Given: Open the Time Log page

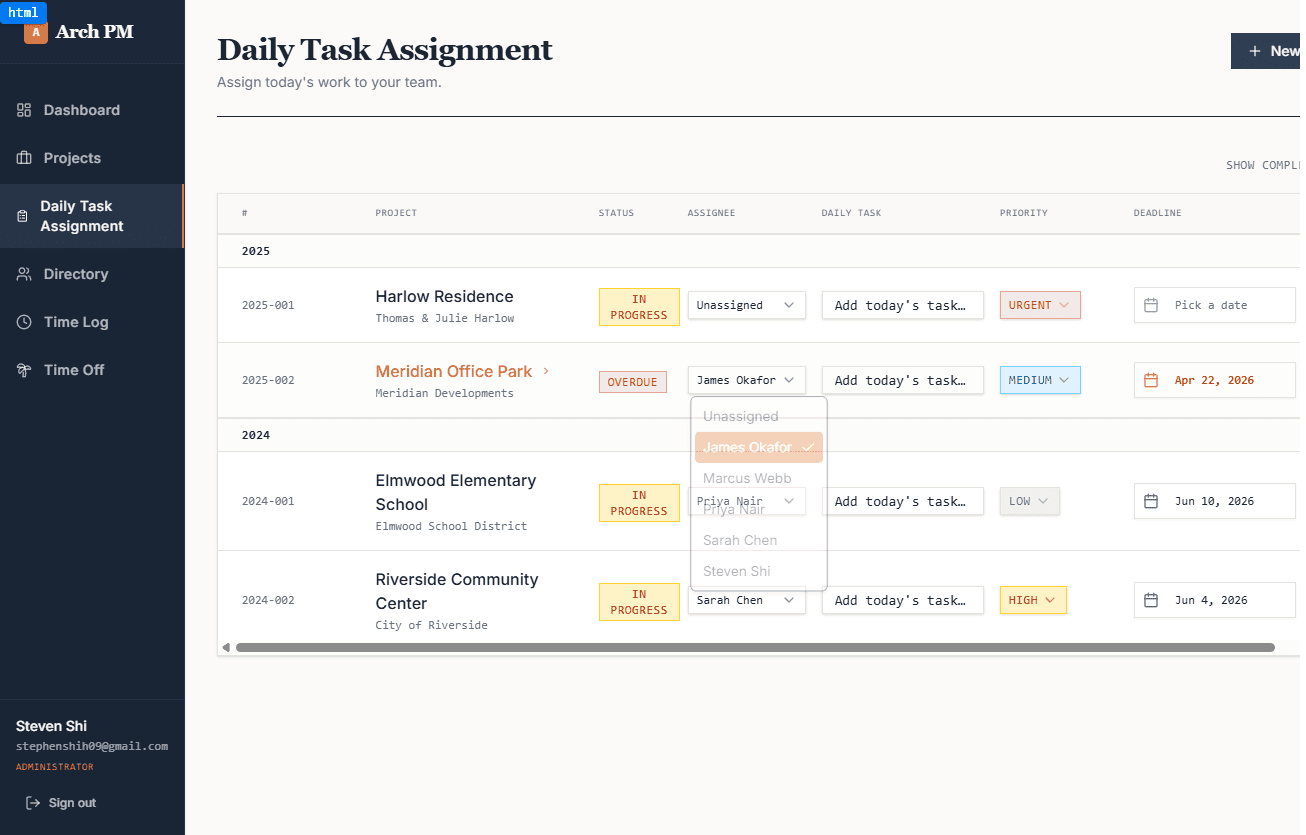Looking at the screenshot, I should (92, 322).
